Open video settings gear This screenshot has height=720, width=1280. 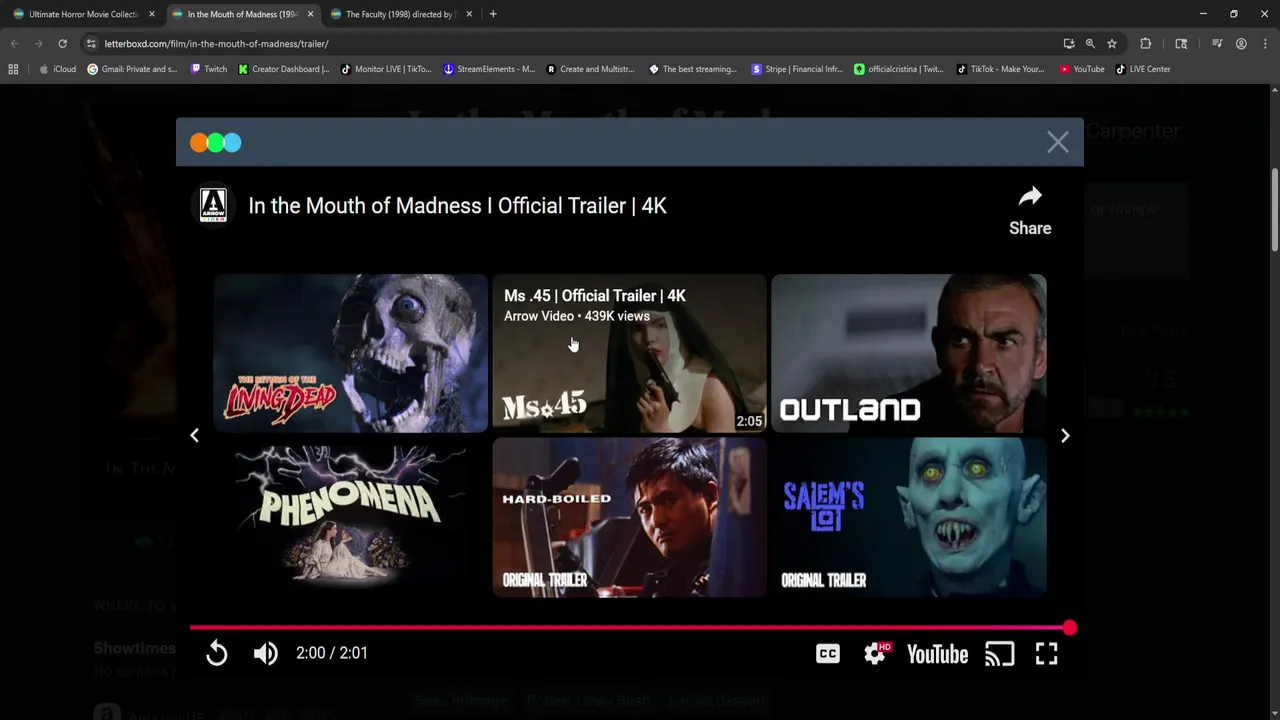[x=876, y=653]
